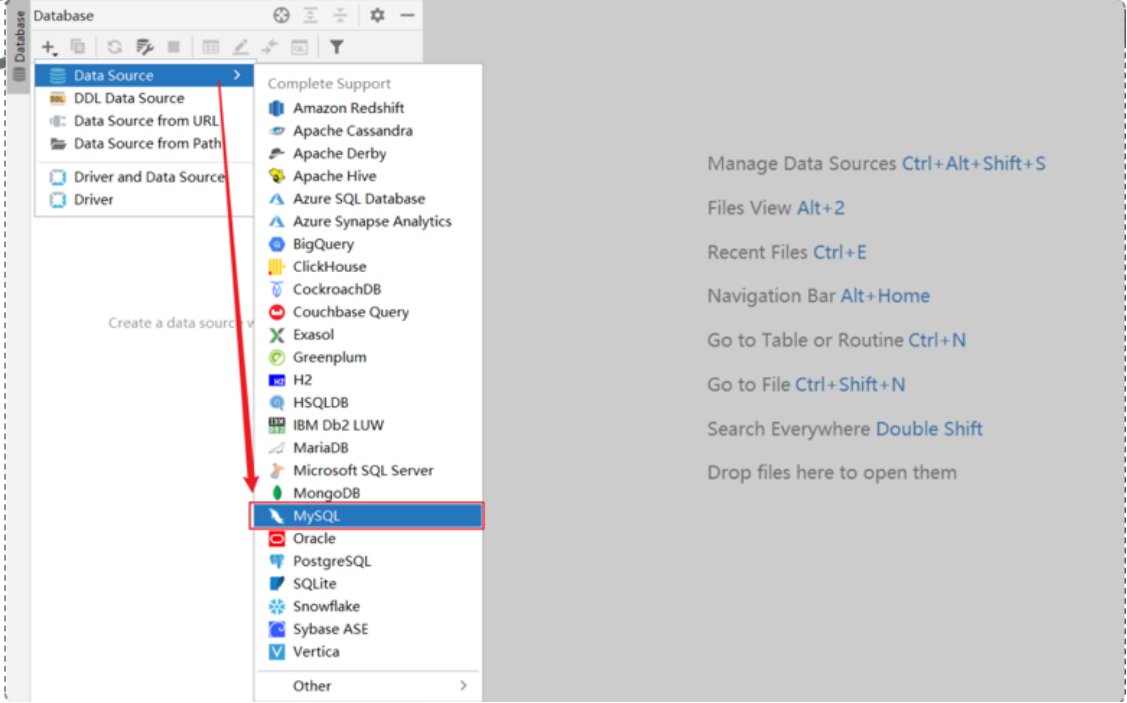Viewport: 1127px width, 703px height.
Task: Select PostgreSQL data source
Action: coord(368,561)
